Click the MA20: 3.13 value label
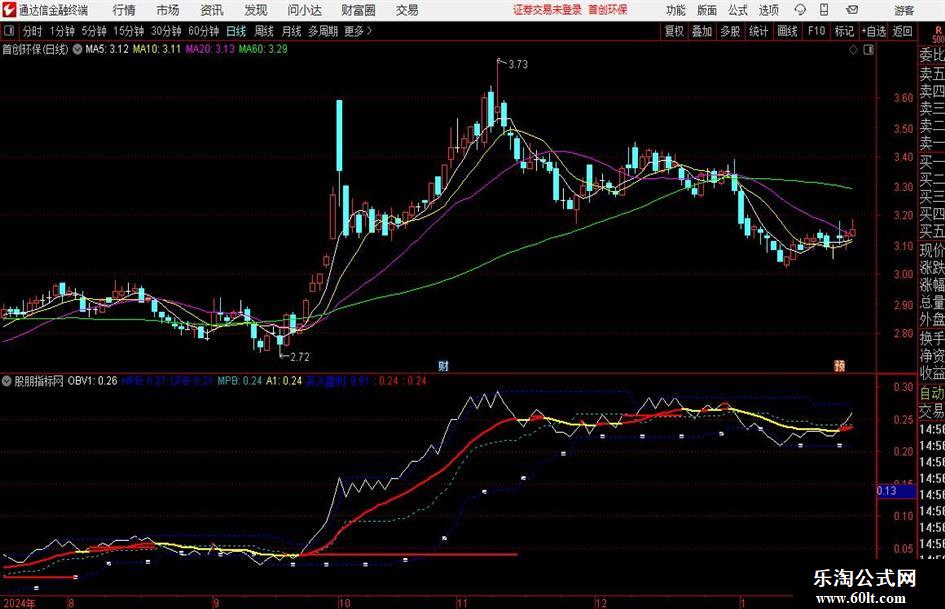This screenshot has width=945, height=609. click(x=210, y=49)
